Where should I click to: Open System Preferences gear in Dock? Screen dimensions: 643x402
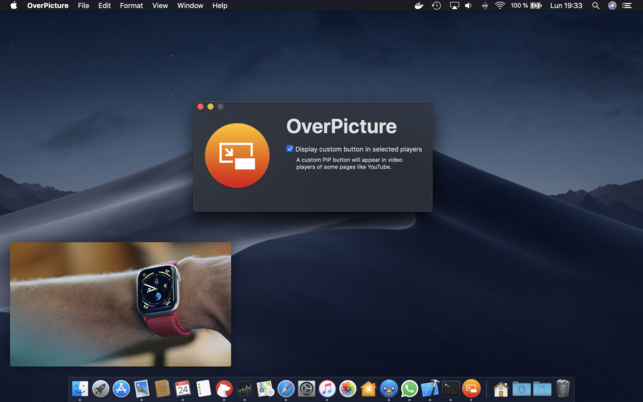(306, 388)
